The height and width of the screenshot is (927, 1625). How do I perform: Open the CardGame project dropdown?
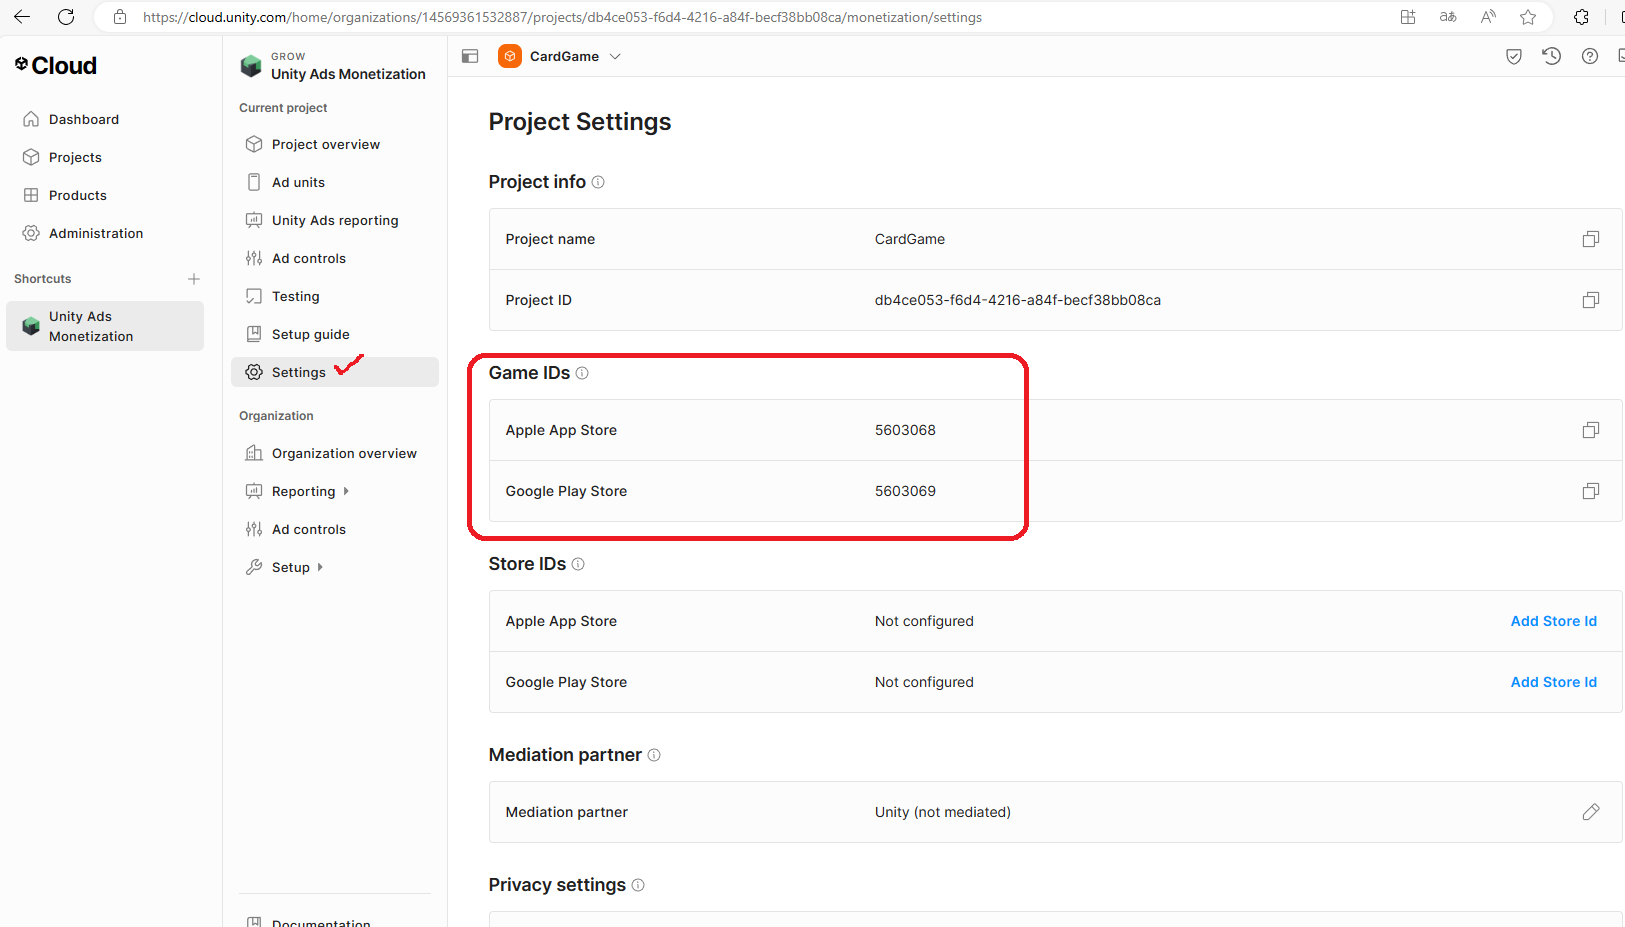615,57
